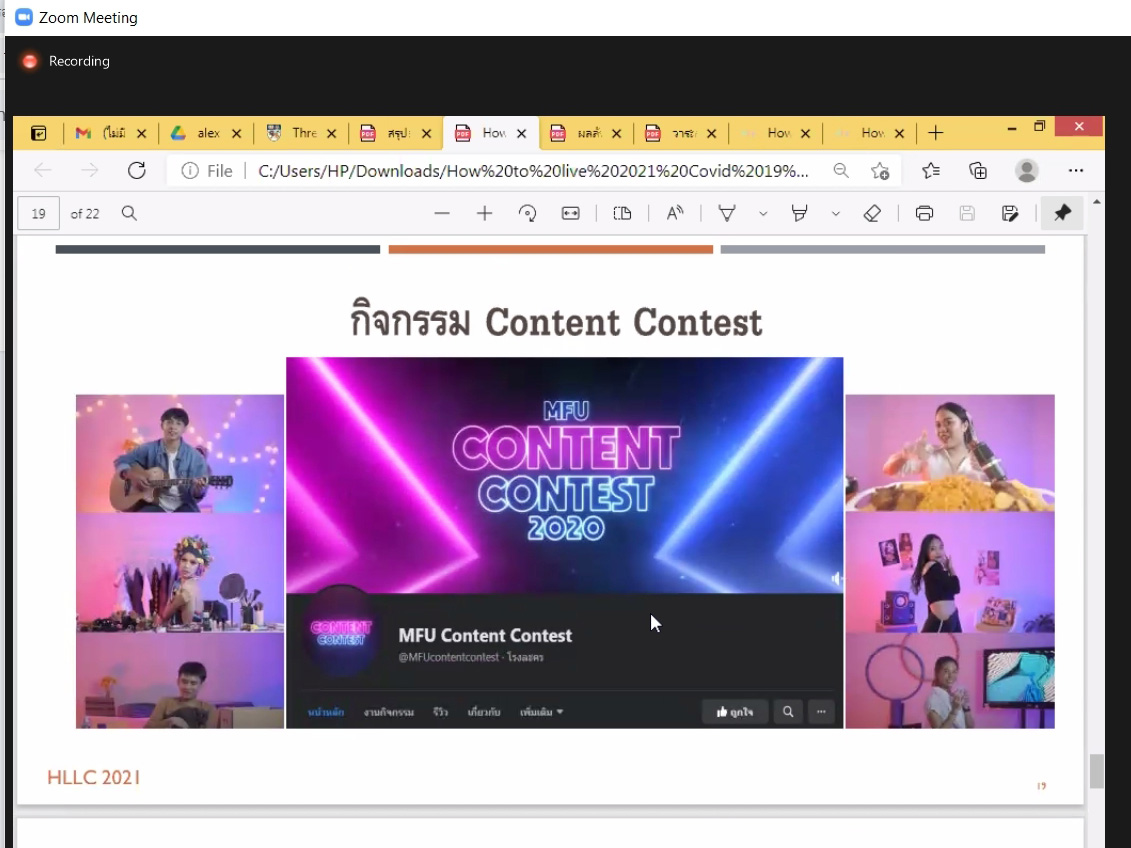Expand the Draw tool color options chevron
This screenshot has height=848, width=1131.
pos(762,213)
